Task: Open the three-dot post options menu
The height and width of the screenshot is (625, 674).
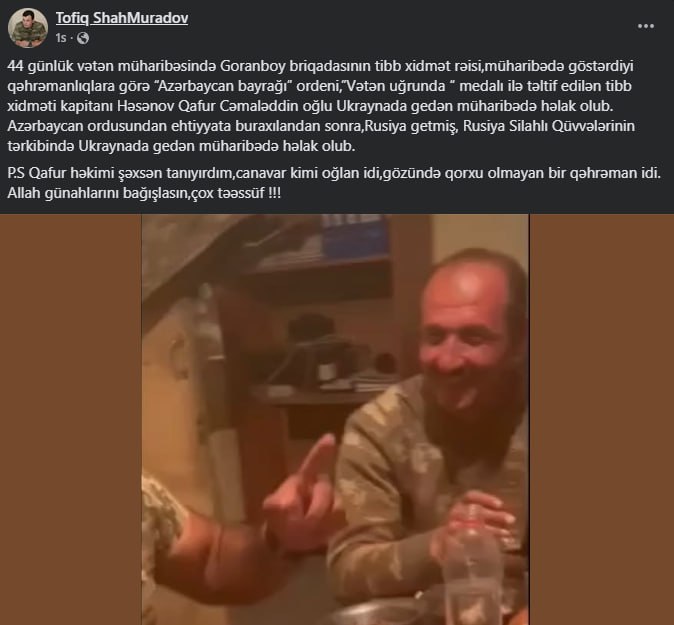Action: [646, 26]
